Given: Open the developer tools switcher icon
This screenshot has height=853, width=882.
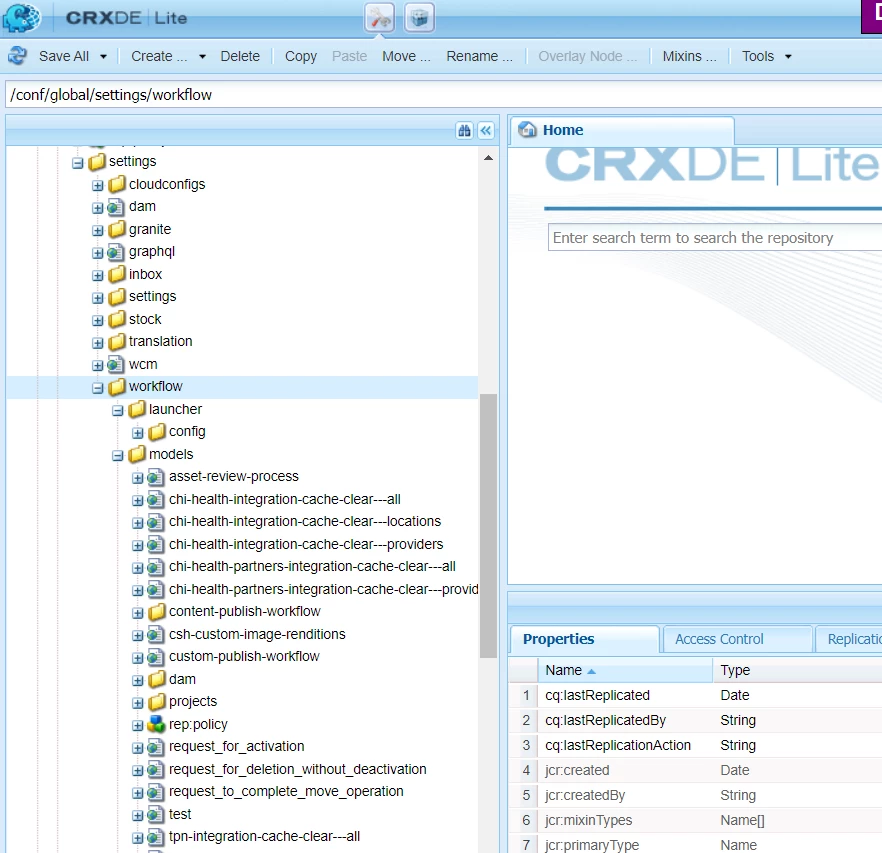Looking at the screenshot, I should click(380, 17).
